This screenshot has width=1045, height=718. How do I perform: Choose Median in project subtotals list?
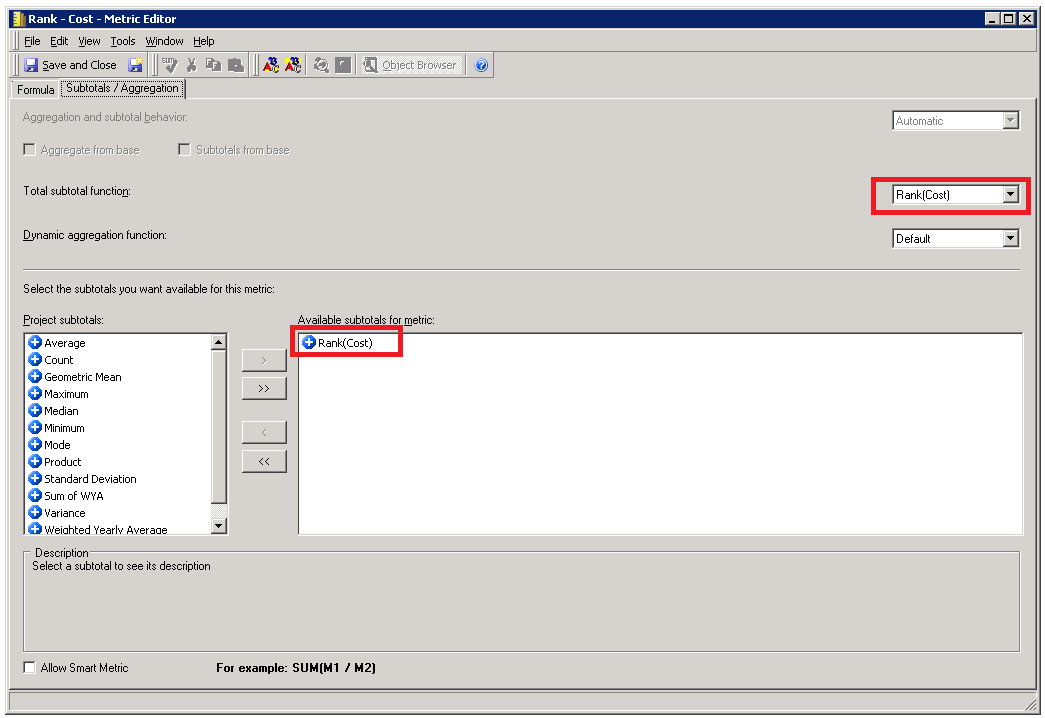(61, 411)
